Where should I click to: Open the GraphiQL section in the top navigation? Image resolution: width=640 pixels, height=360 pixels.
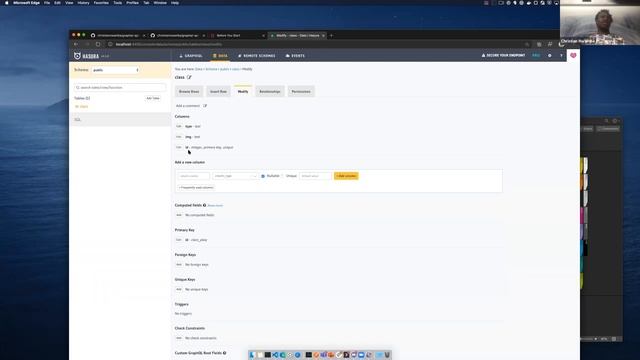191,56
